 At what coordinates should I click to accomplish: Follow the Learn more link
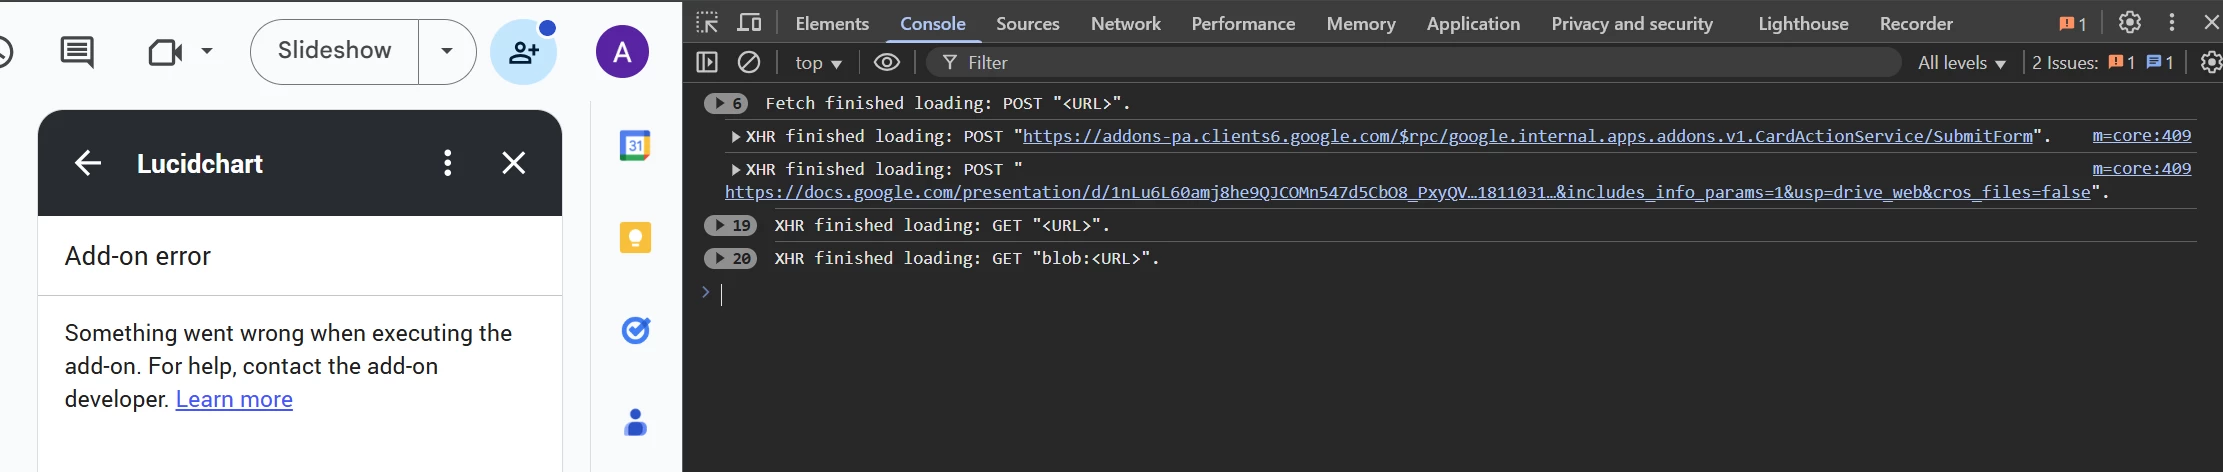tap(234, 399)
